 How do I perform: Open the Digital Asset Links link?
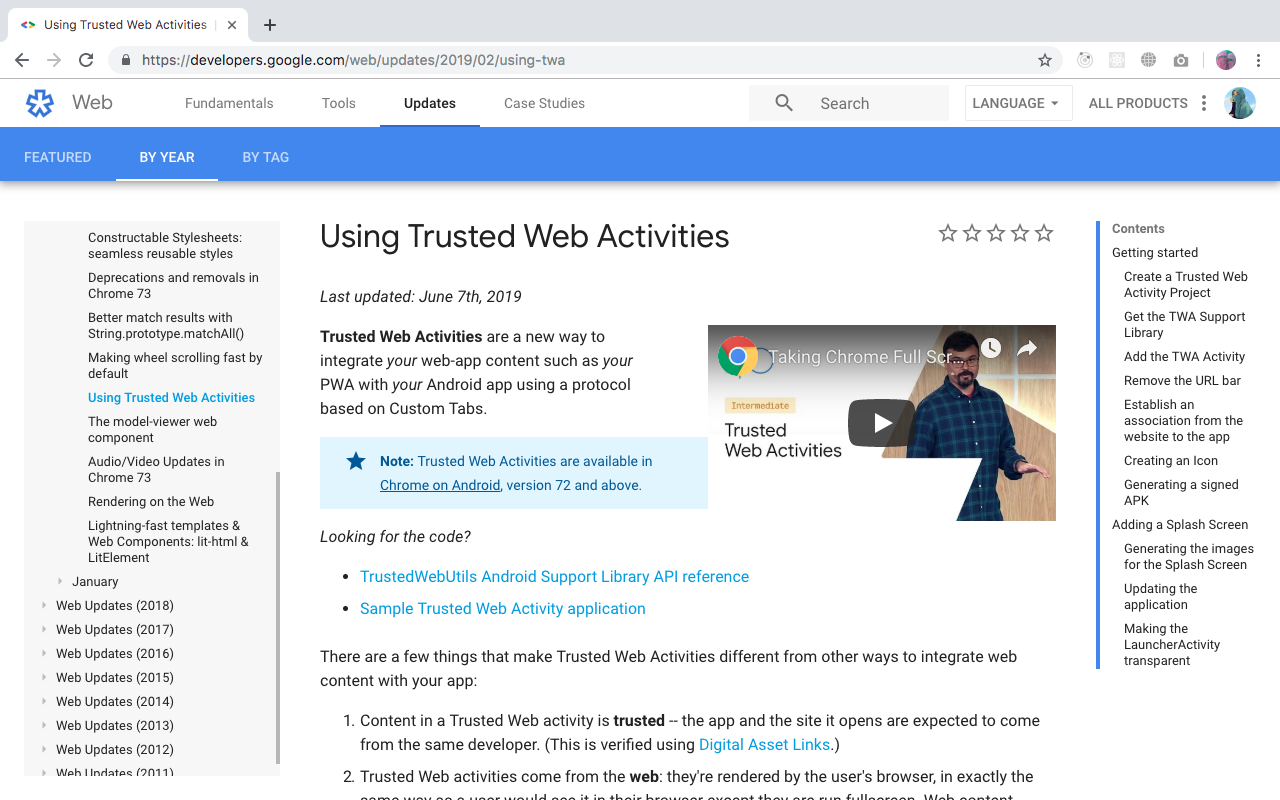coord(764,744)
